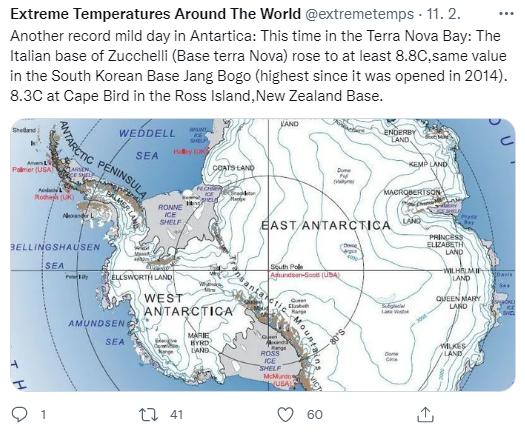Image resolution: width=525 pixels, height=433 pixels.
Task: Like the tweet with the heart icon
Action: (286, 414)
